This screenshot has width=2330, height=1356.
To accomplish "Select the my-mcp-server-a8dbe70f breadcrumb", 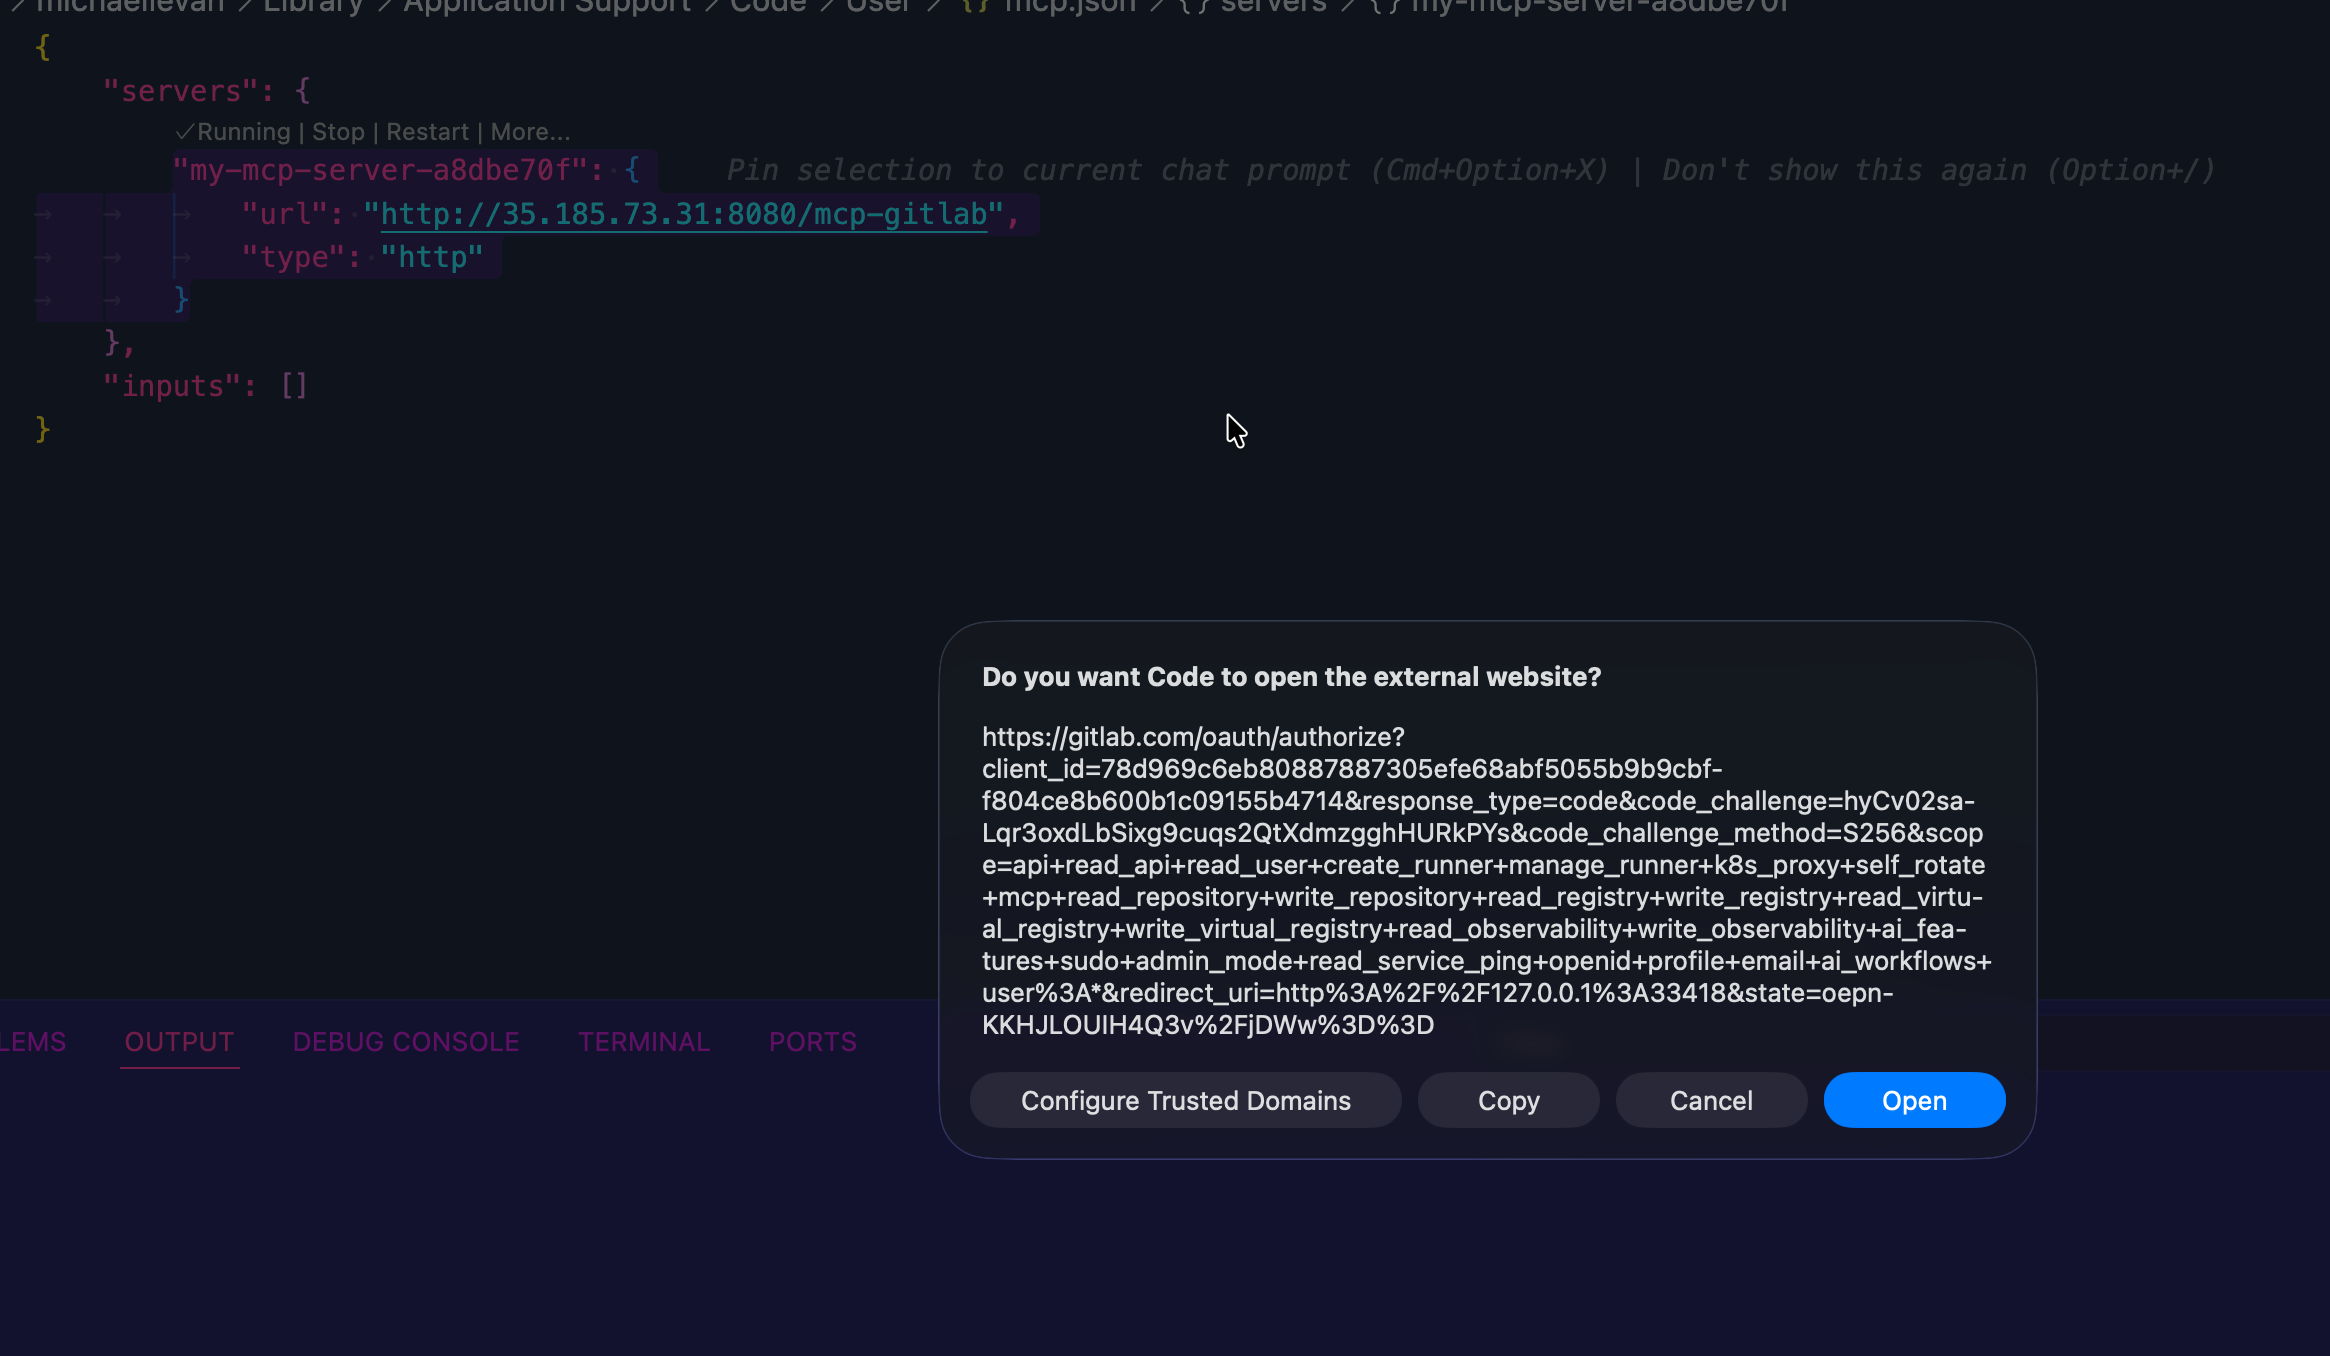I will [1598, 6].
